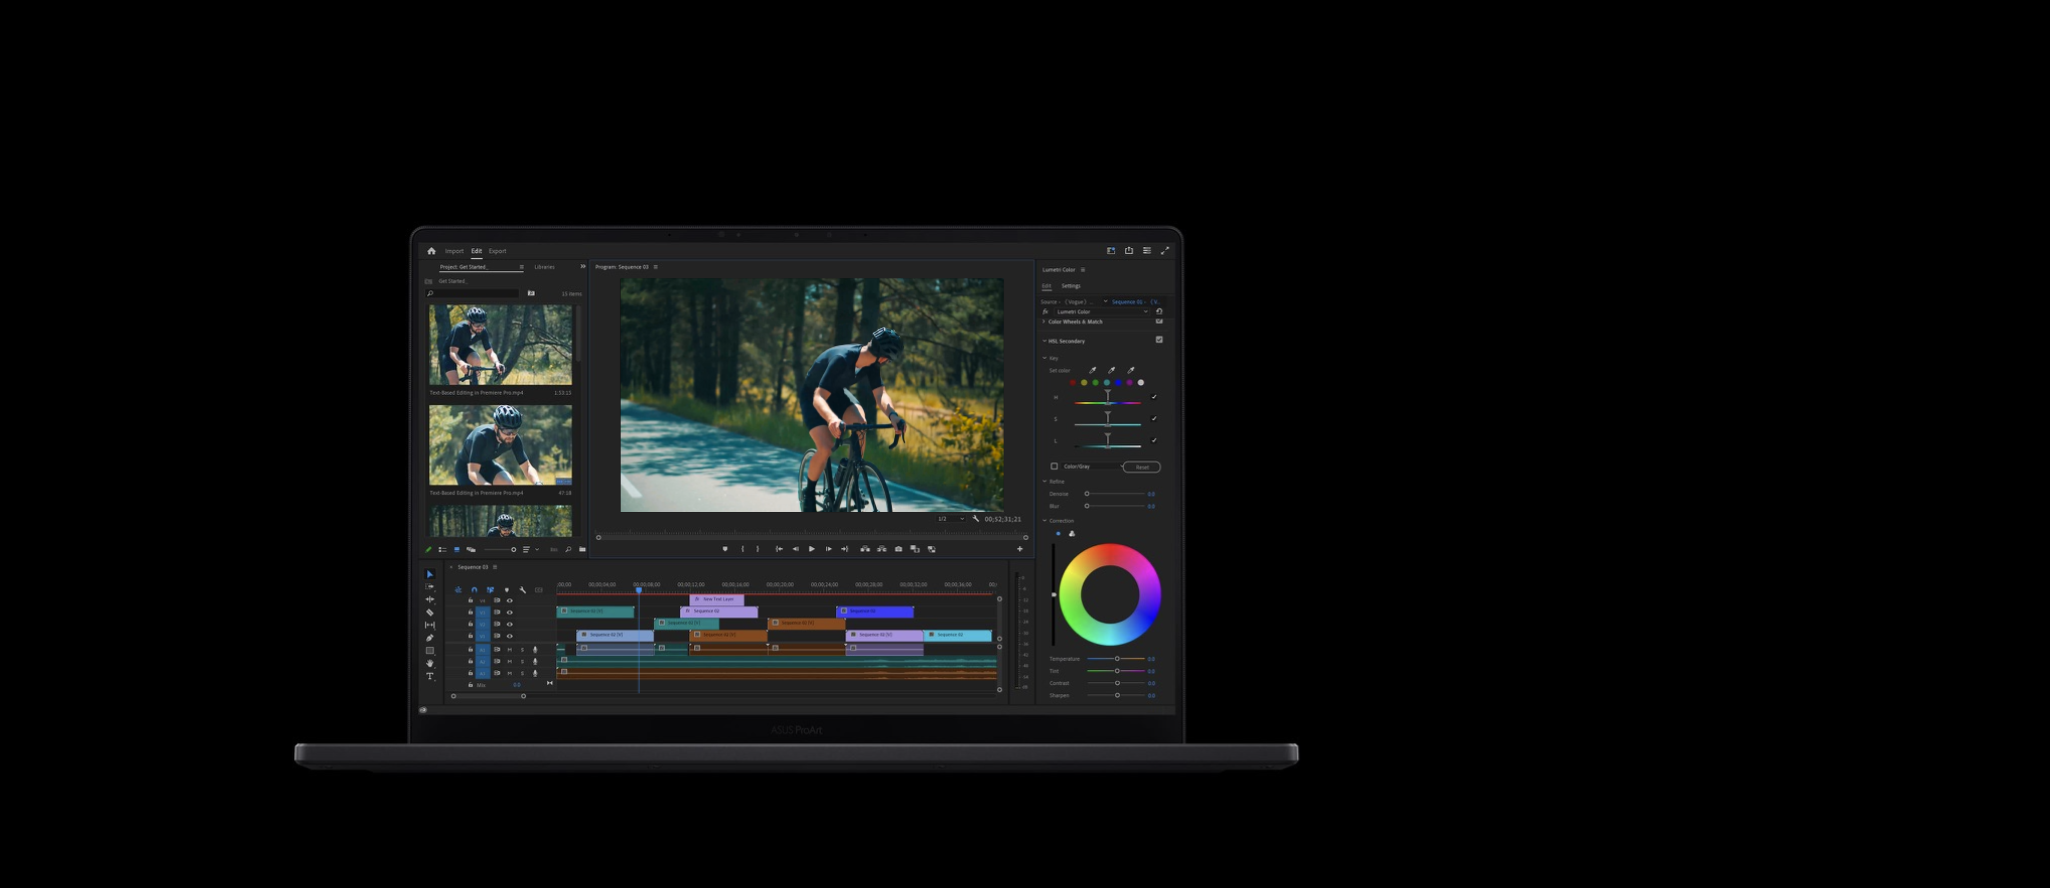The image size is (2050, 888).
Task: Uncheck the HSL Secondary checkbox
Action: tap(1159, 340)
